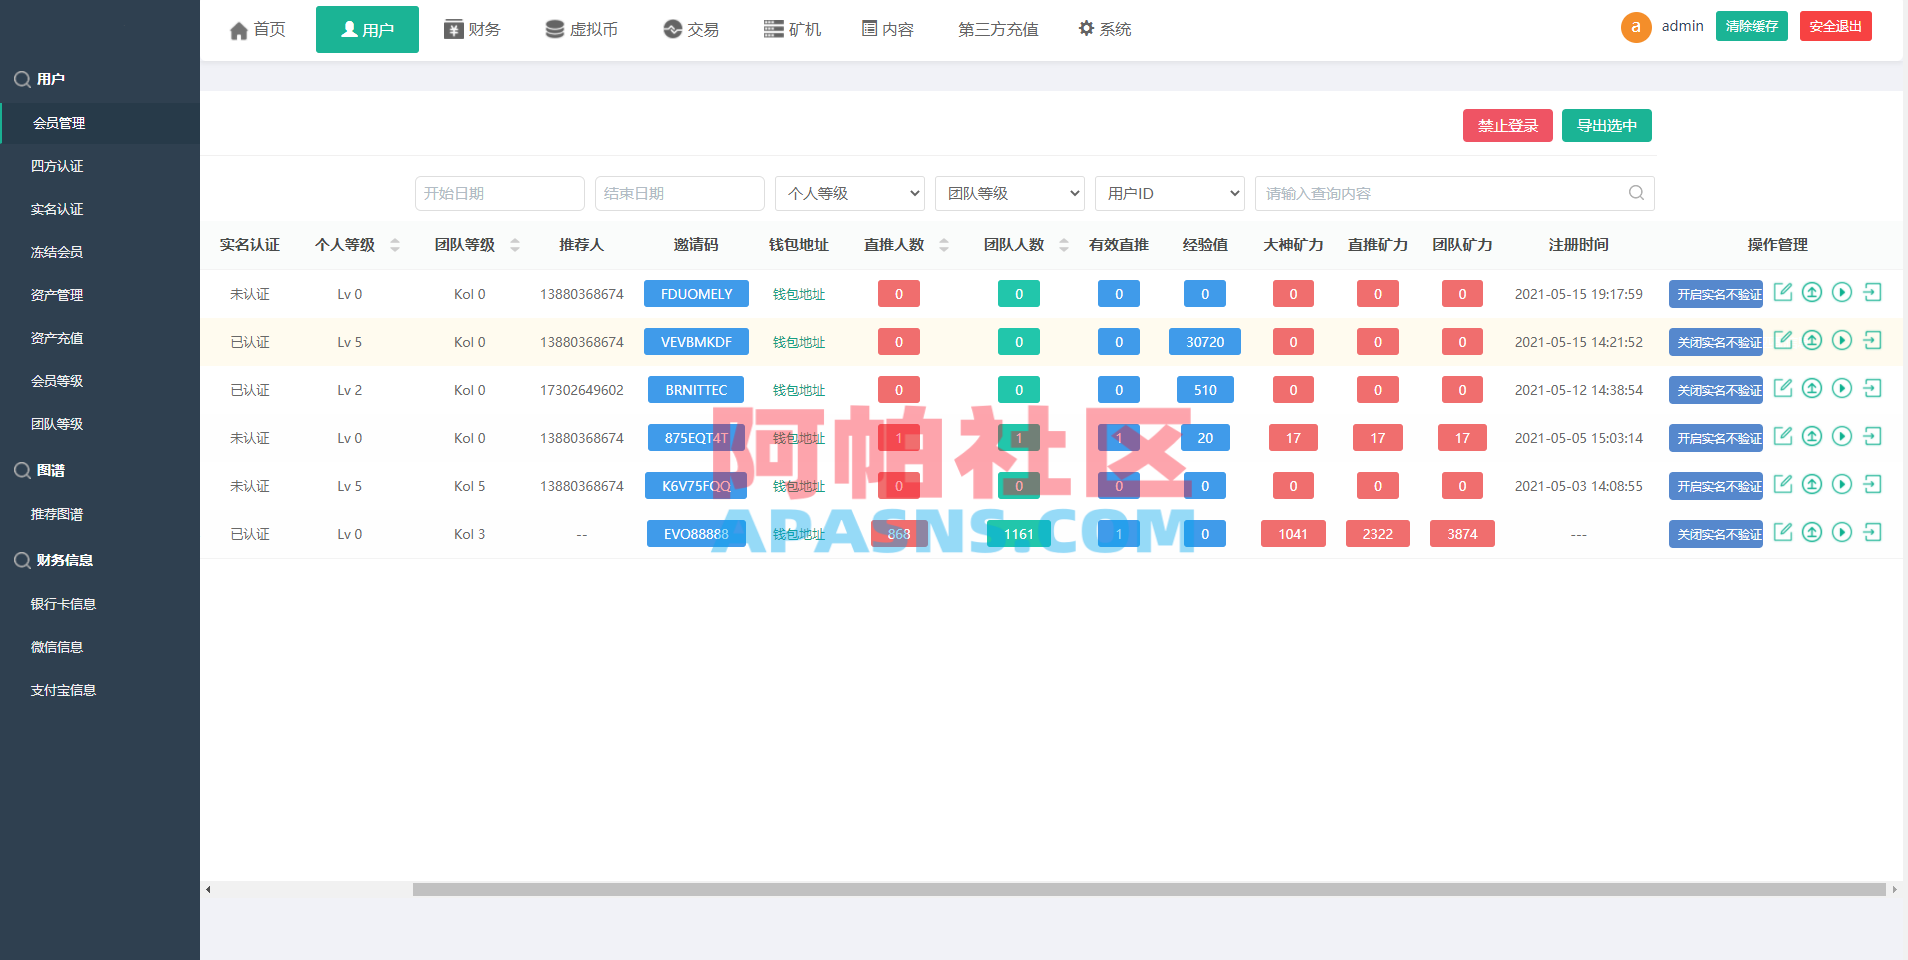
Task: Click the edit pencil icon in the K6V75FQQ row
Action: point(1783,484)
